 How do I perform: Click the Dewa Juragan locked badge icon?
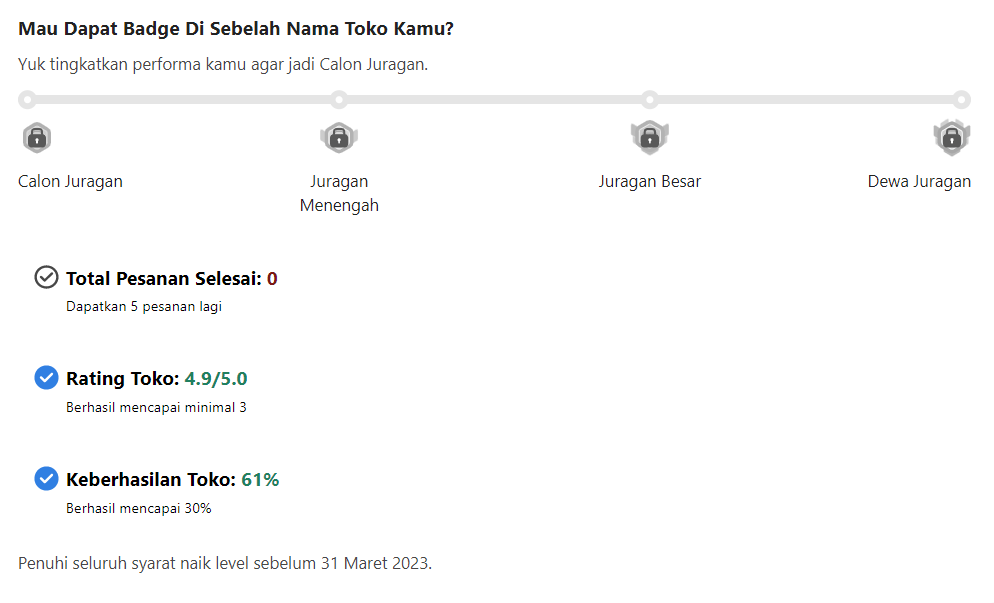coord(952,137)
